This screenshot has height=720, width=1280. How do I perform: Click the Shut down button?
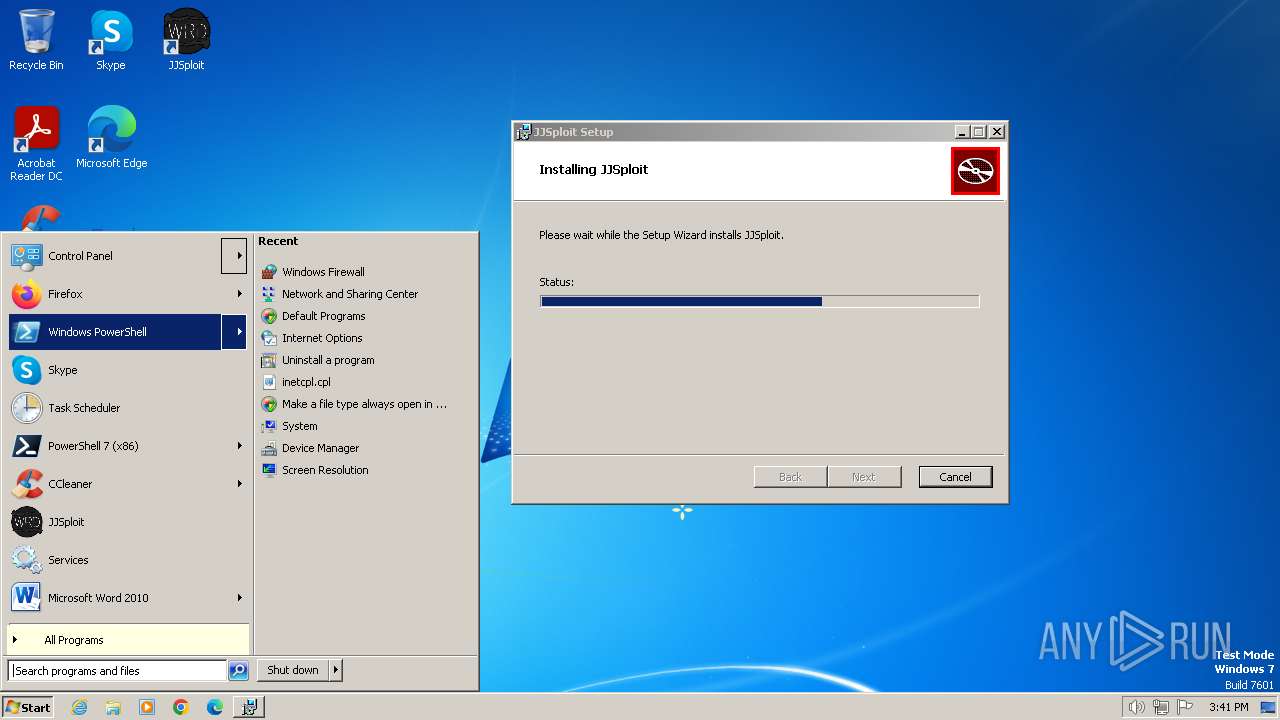293,670
